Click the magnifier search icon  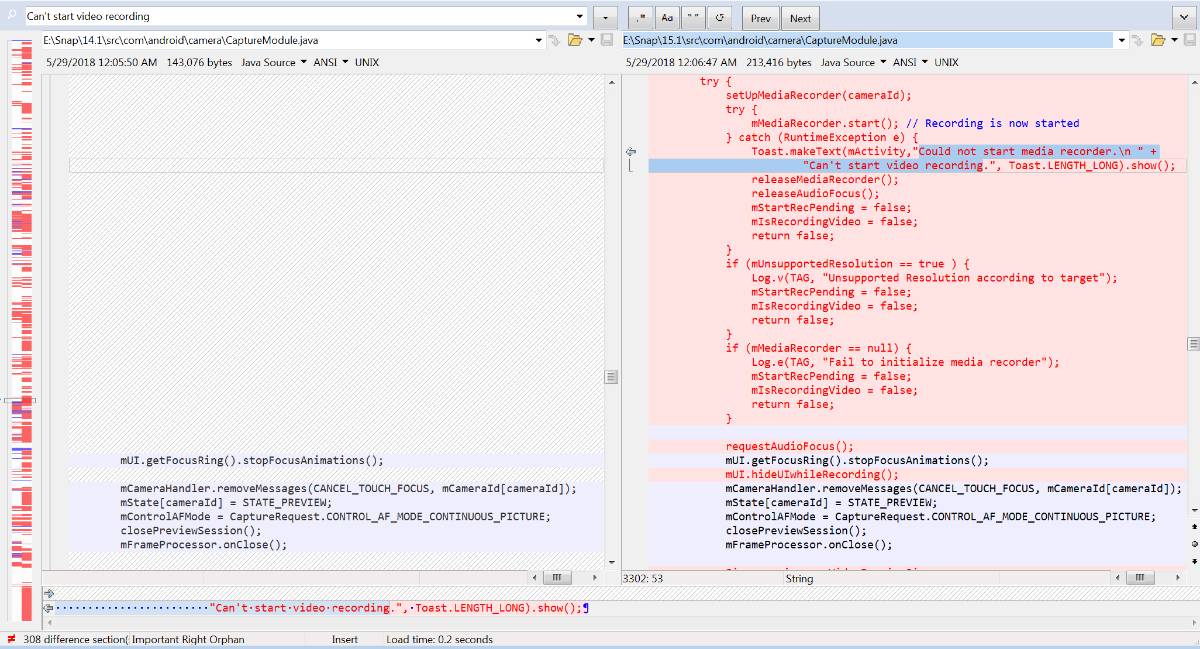pos(12,16)
